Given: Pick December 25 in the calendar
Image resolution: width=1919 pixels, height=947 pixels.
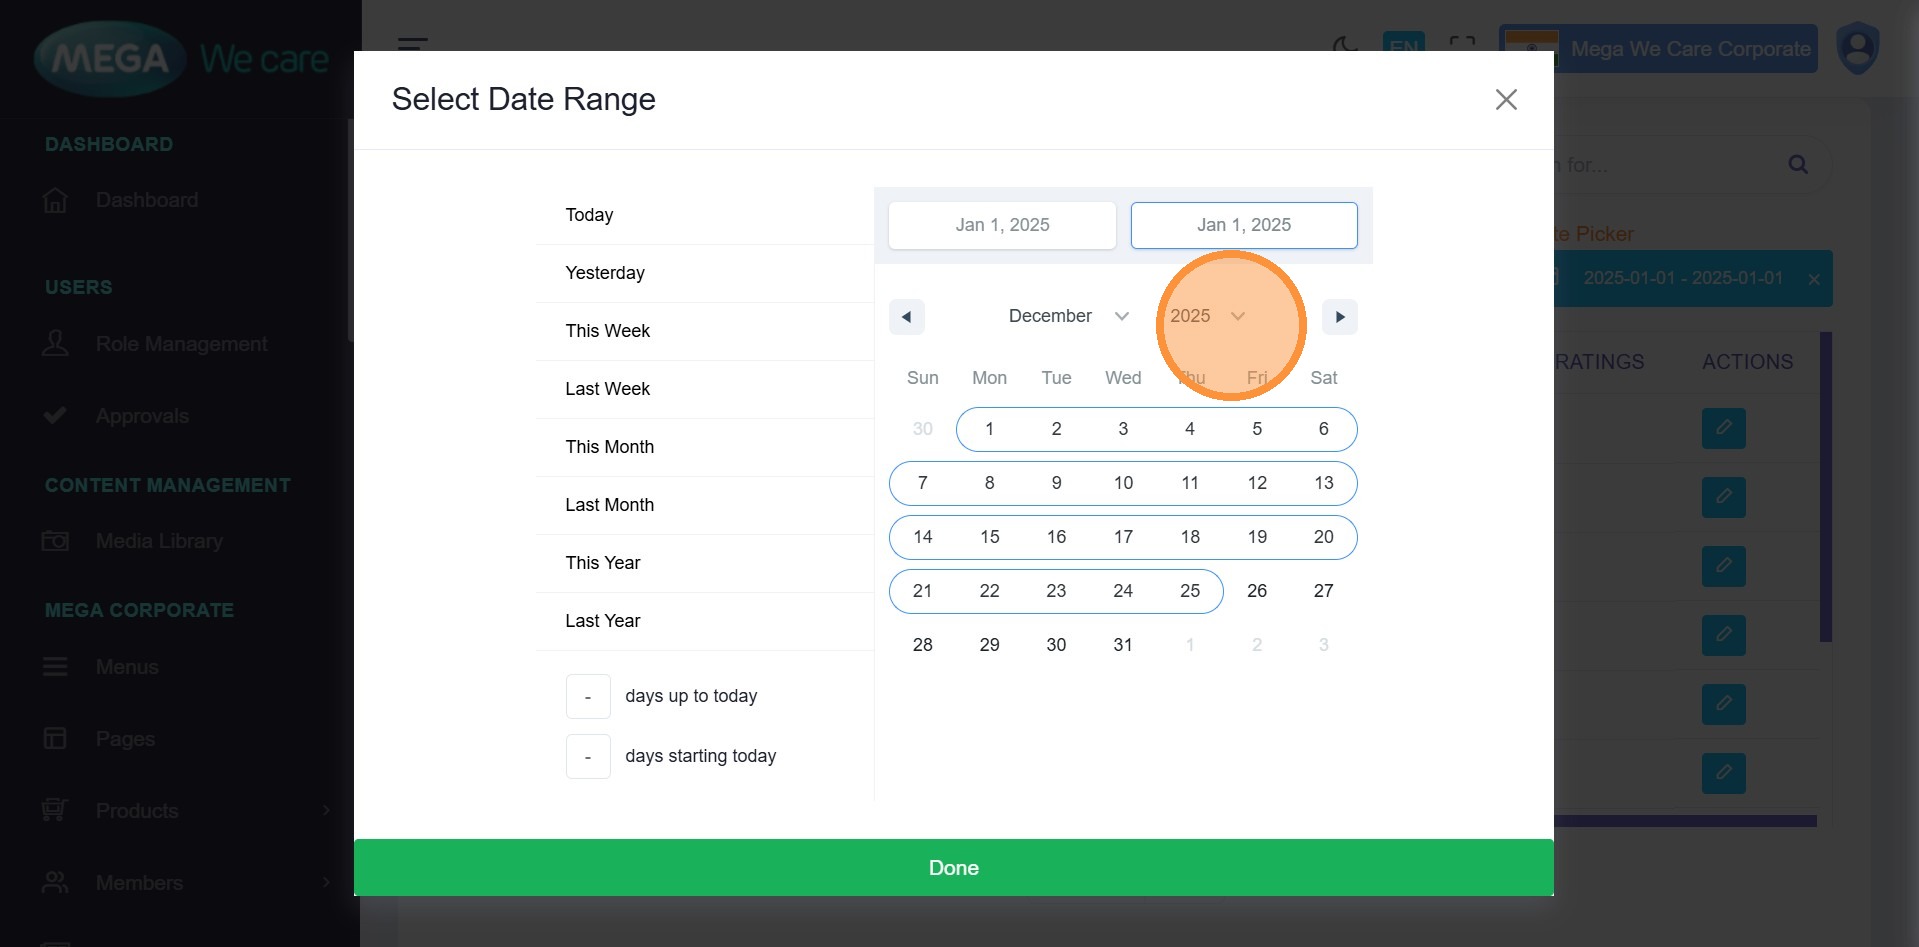Looking at the screenshot, I should click(1189, 591).
